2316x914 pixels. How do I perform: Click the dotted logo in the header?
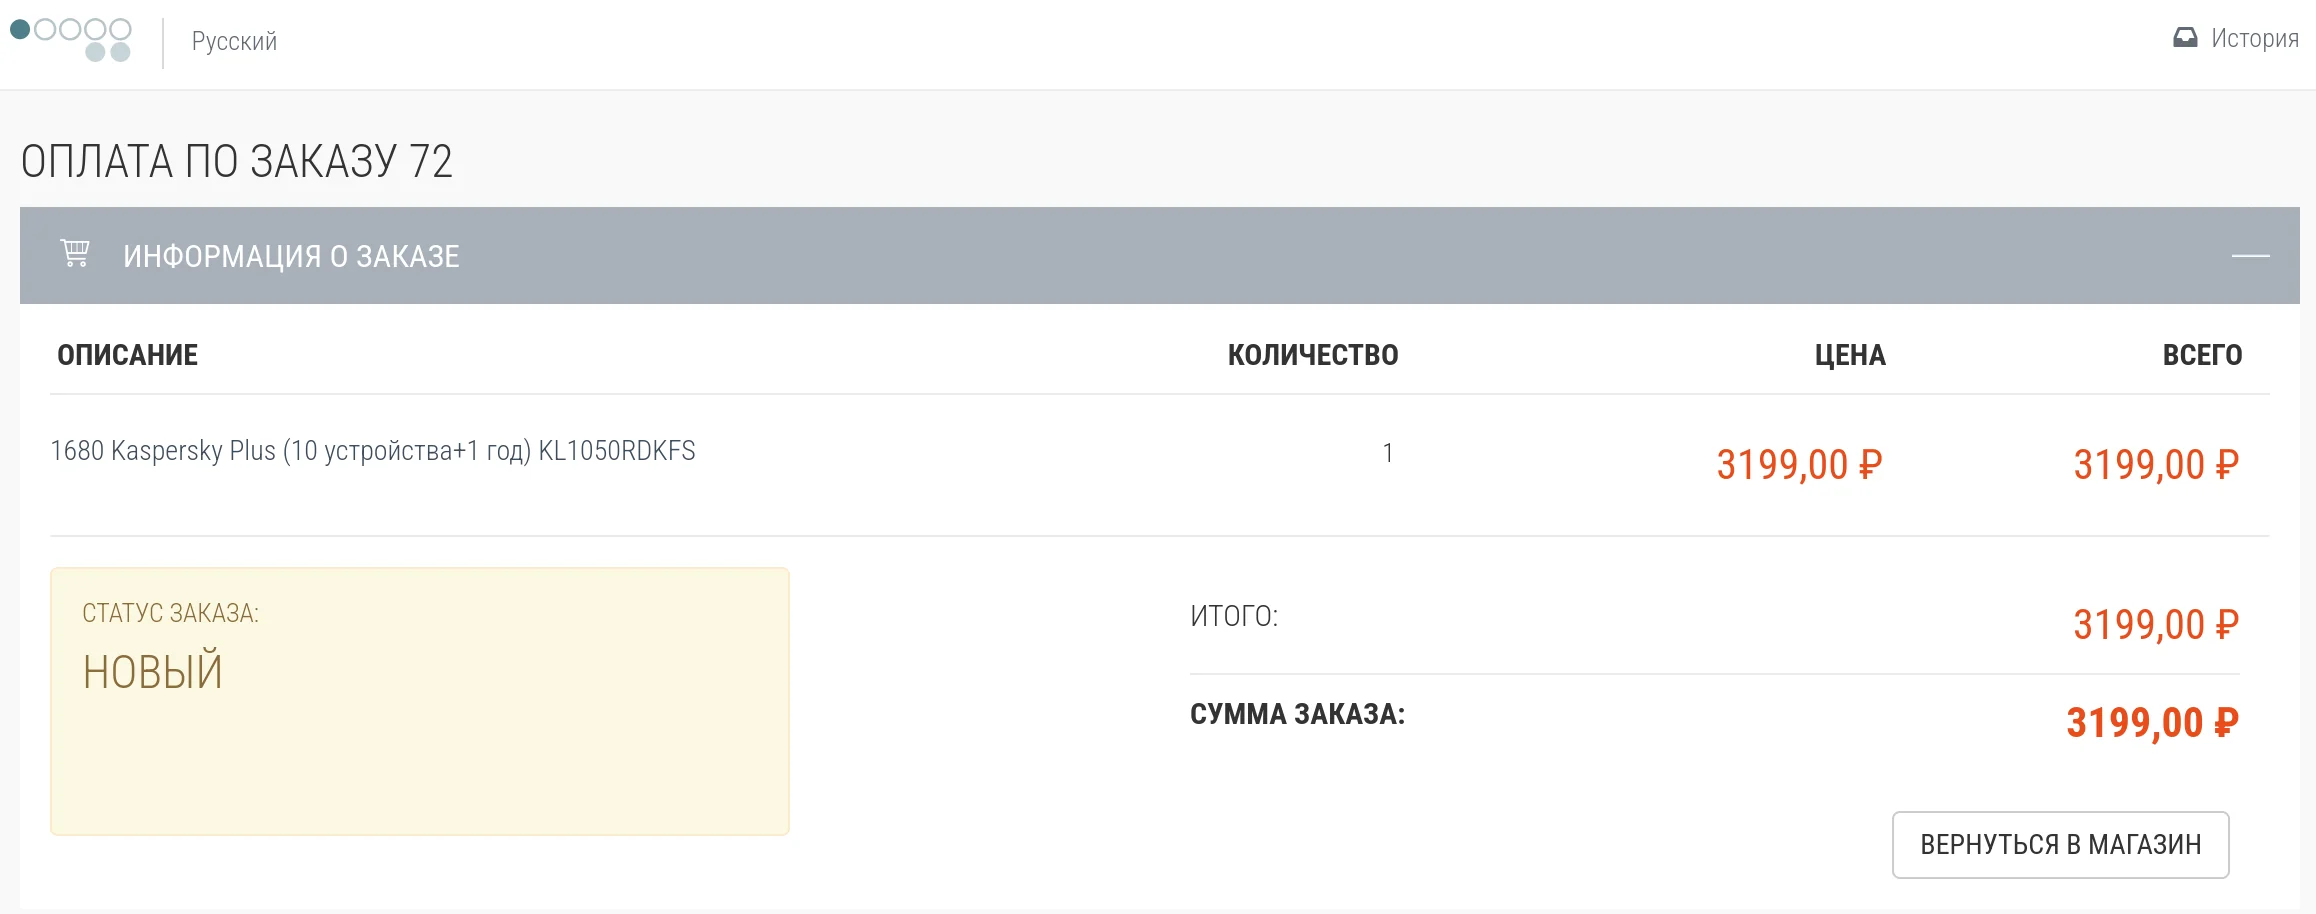point(71,39)
